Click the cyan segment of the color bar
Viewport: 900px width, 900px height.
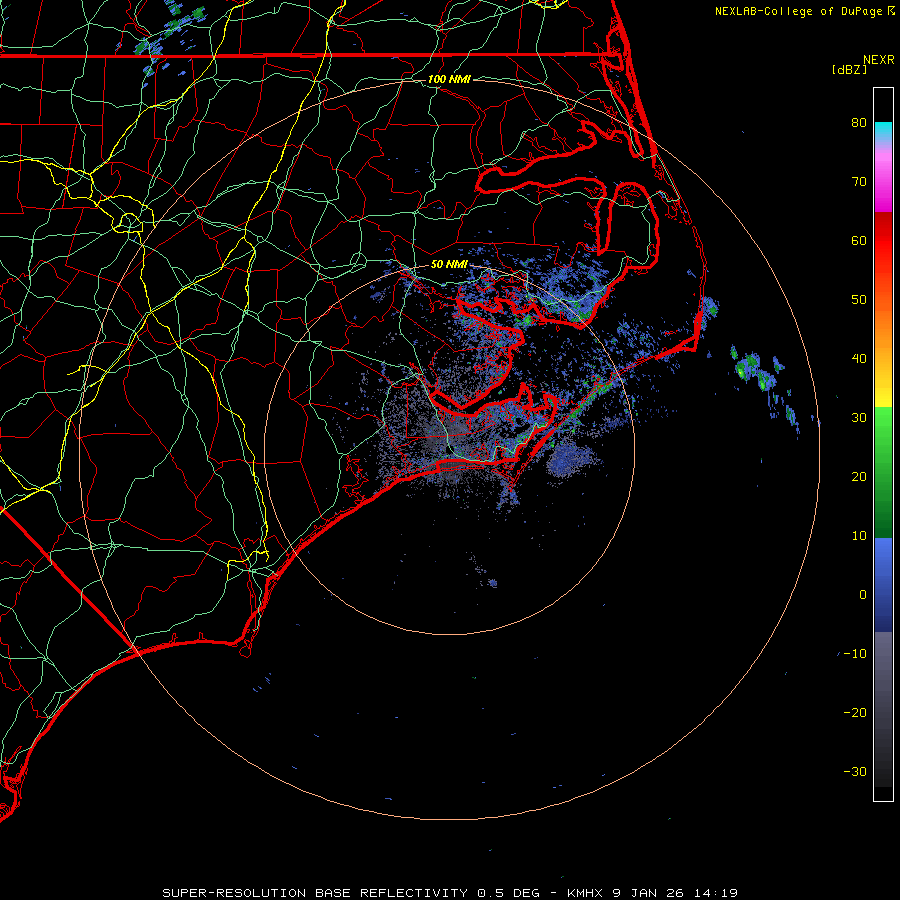(883, 130)
